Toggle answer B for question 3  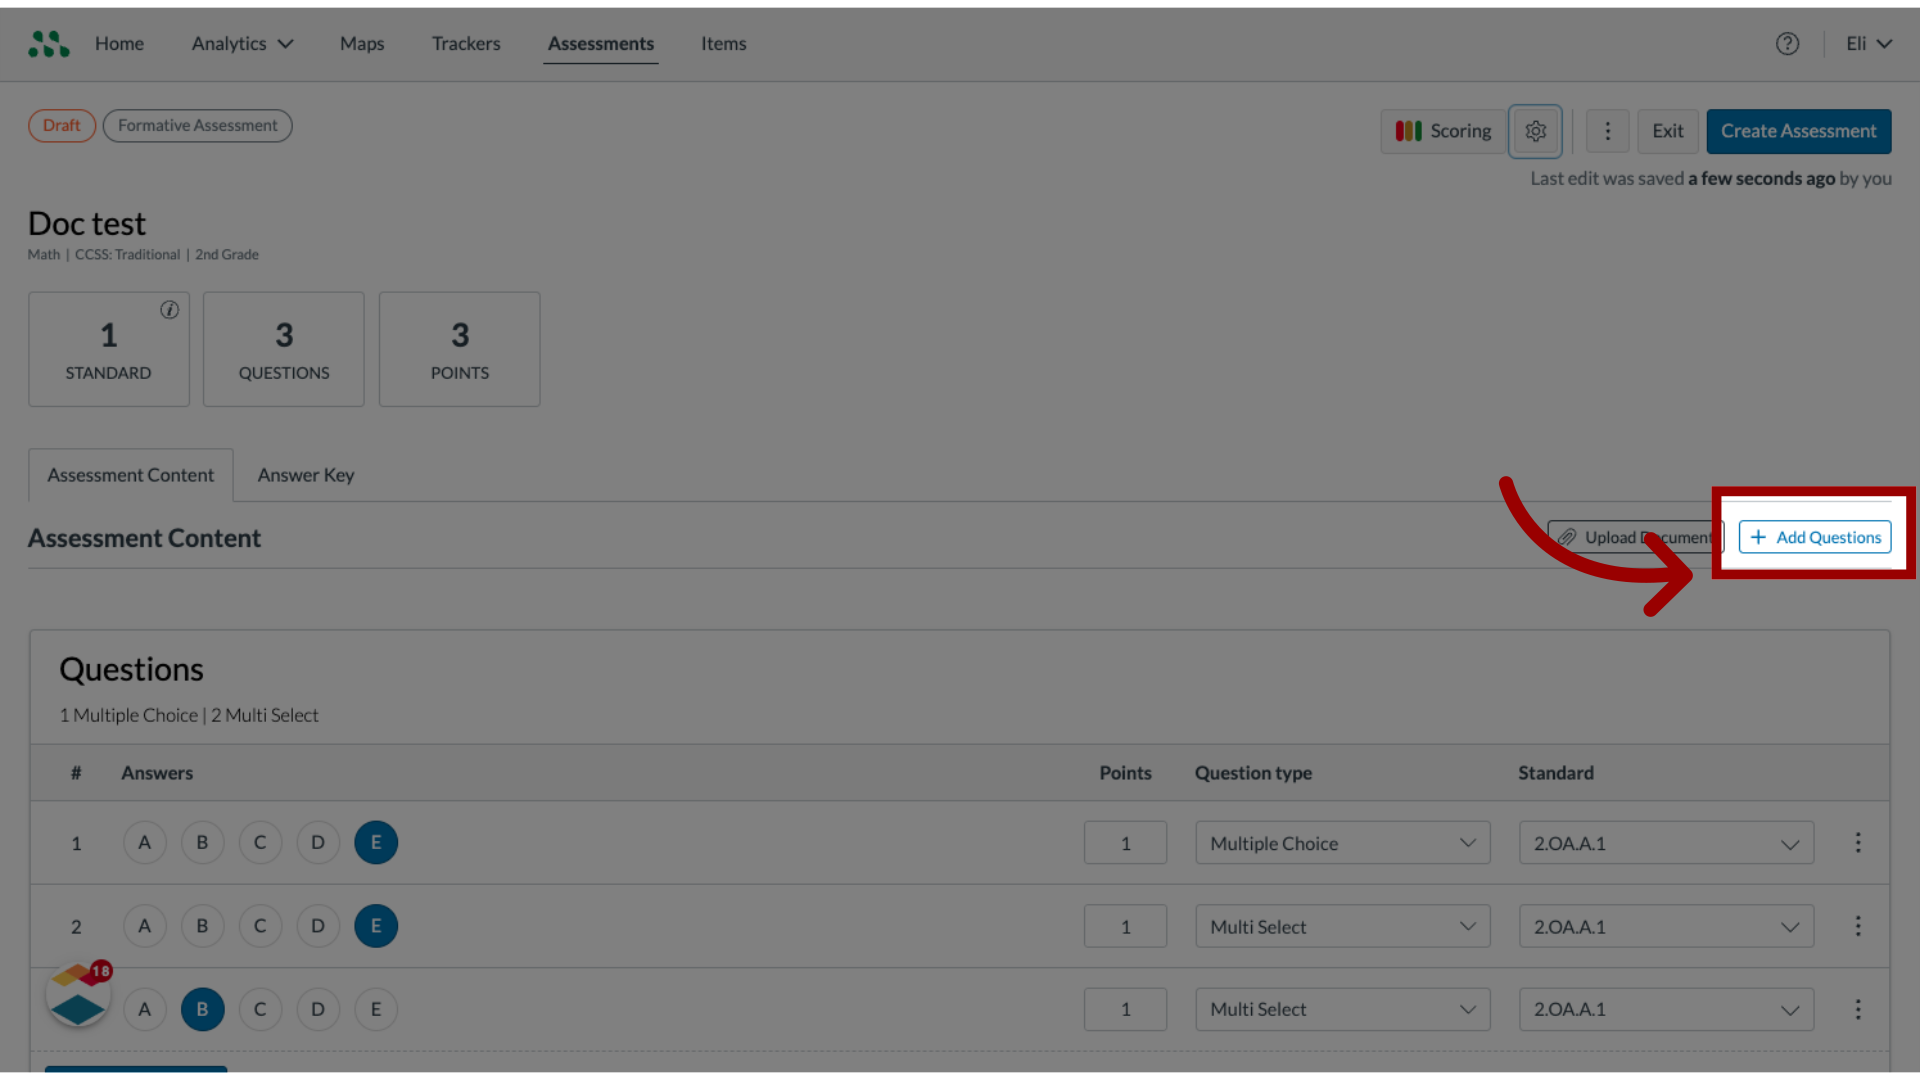[x=202, y=1009]
